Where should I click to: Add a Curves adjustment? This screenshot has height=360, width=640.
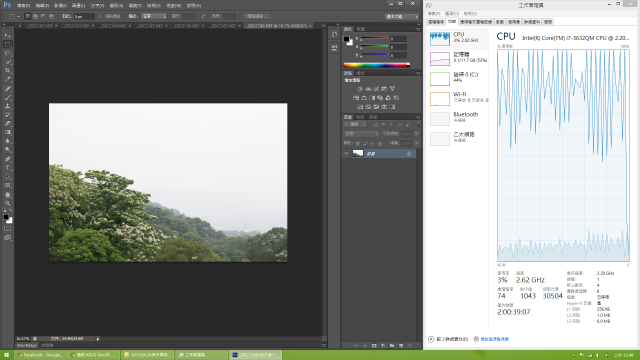click(376, 89)
